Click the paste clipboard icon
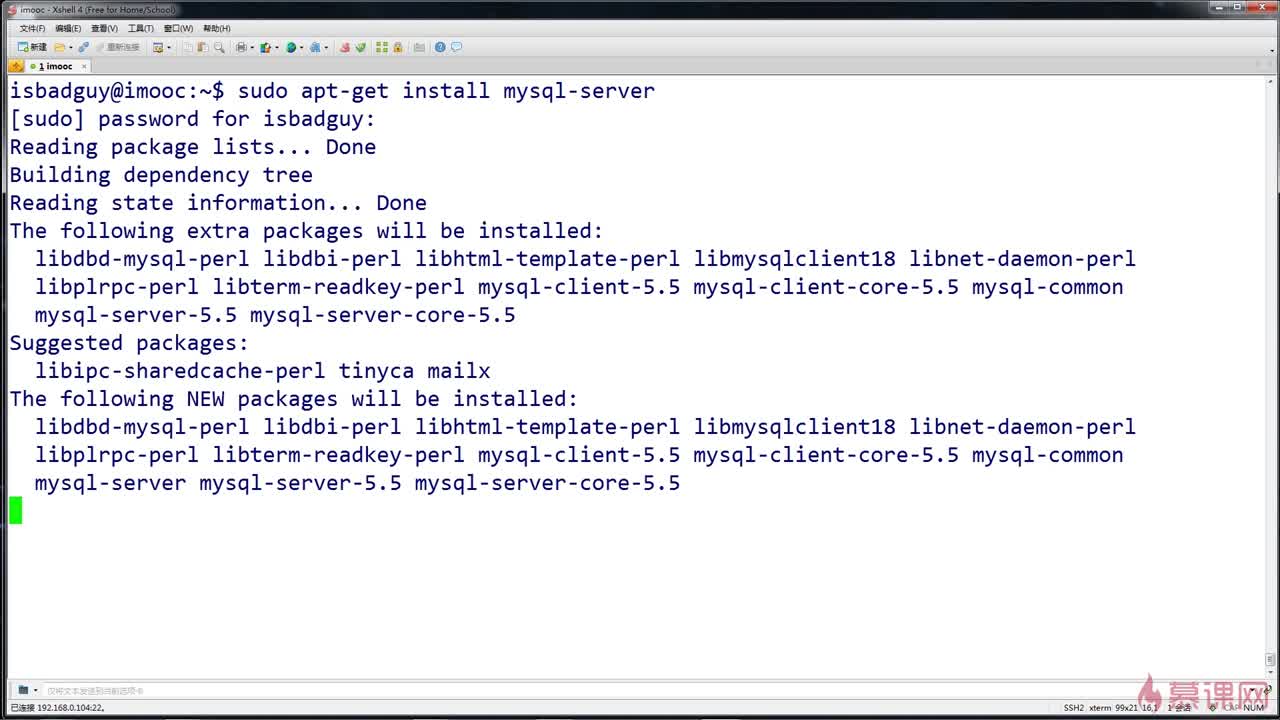 [203, 47]
